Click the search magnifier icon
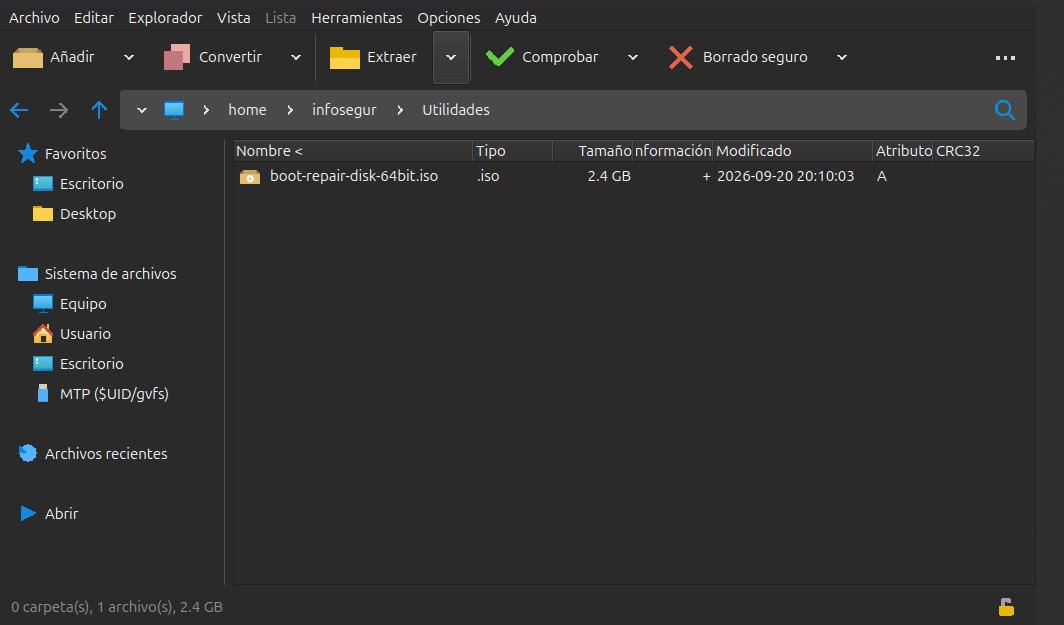Screen dimensions: 1064x625 (x=1005, y=110)
